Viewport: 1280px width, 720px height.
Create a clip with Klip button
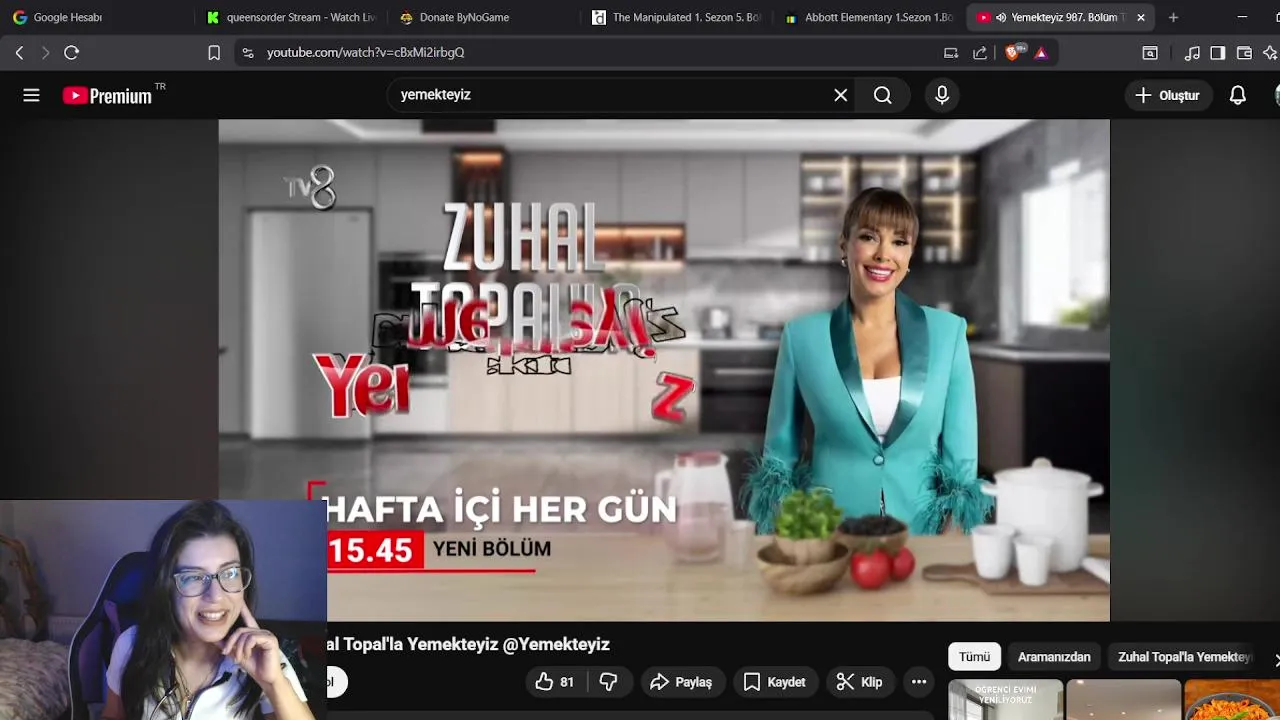click(860, 682)
